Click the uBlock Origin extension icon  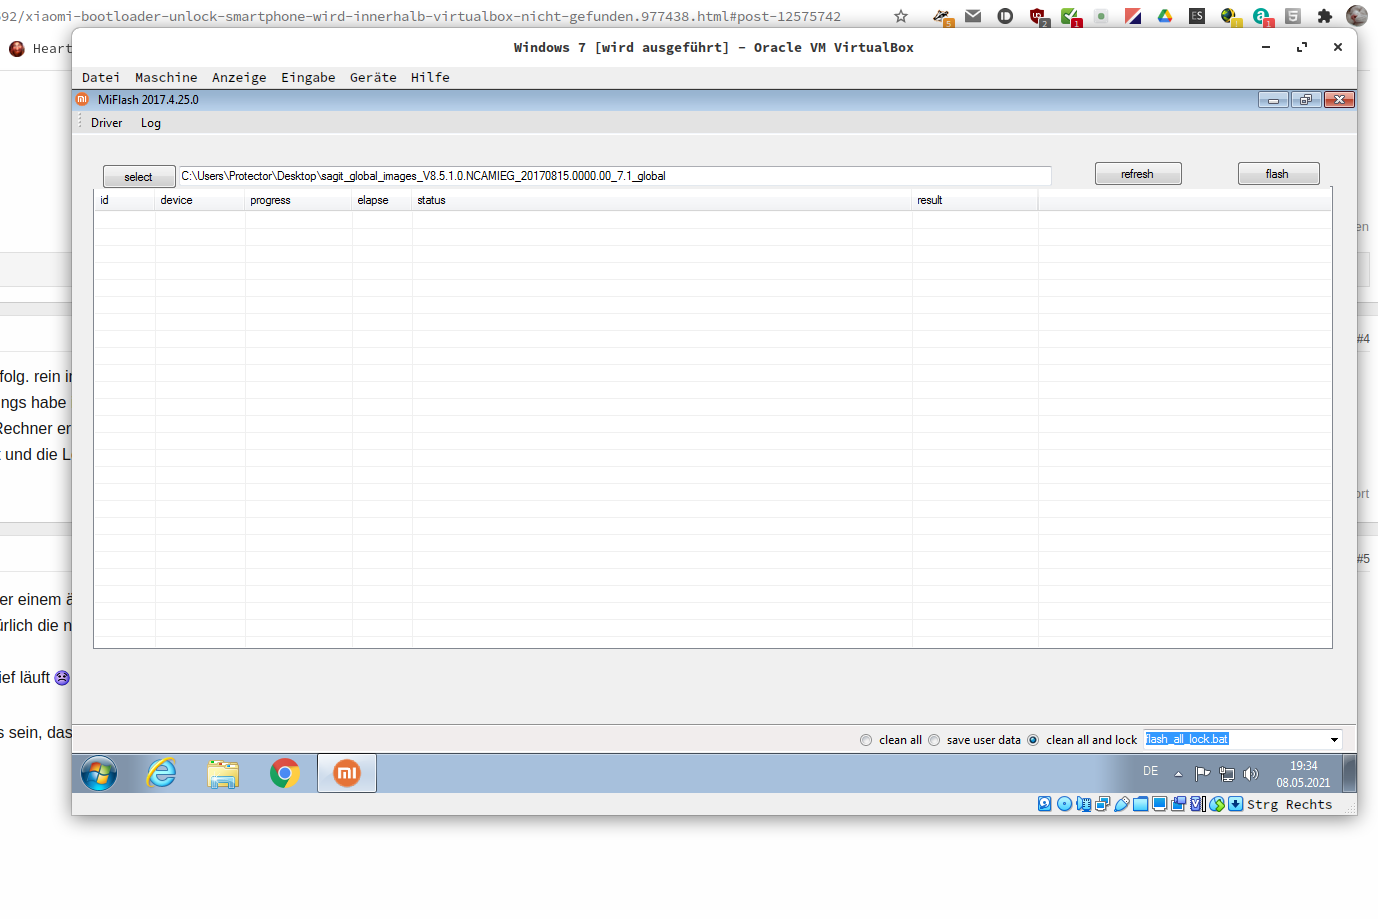(x=1038, y=16)
